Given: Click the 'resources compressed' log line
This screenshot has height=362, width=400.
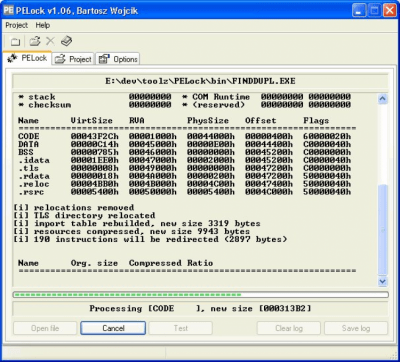Looking at the screenshot, I should coord(132,231).
